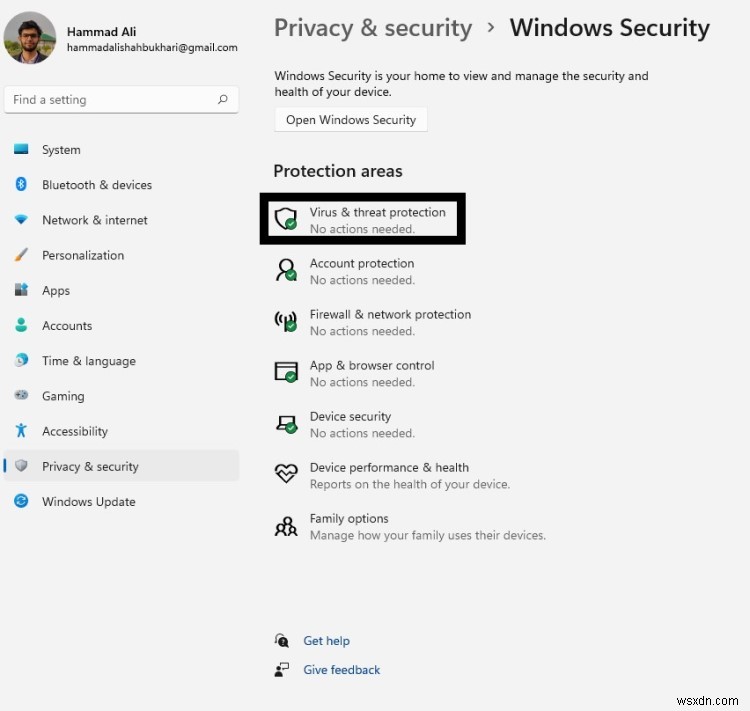Screen dimensions: 750x711
Task: Click the Get help headset icon
Action: tap(282, 640)
